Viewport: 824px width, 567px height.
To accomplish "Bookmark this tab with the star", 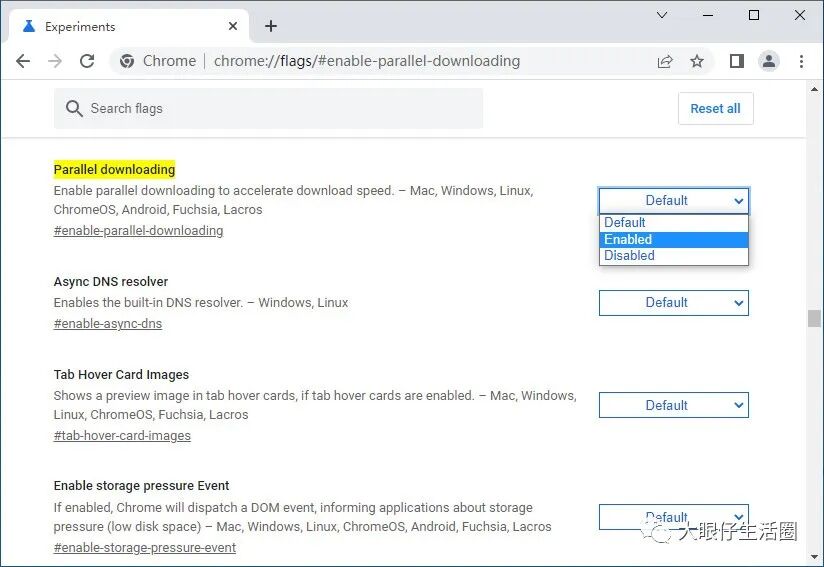I will (697, 61).
